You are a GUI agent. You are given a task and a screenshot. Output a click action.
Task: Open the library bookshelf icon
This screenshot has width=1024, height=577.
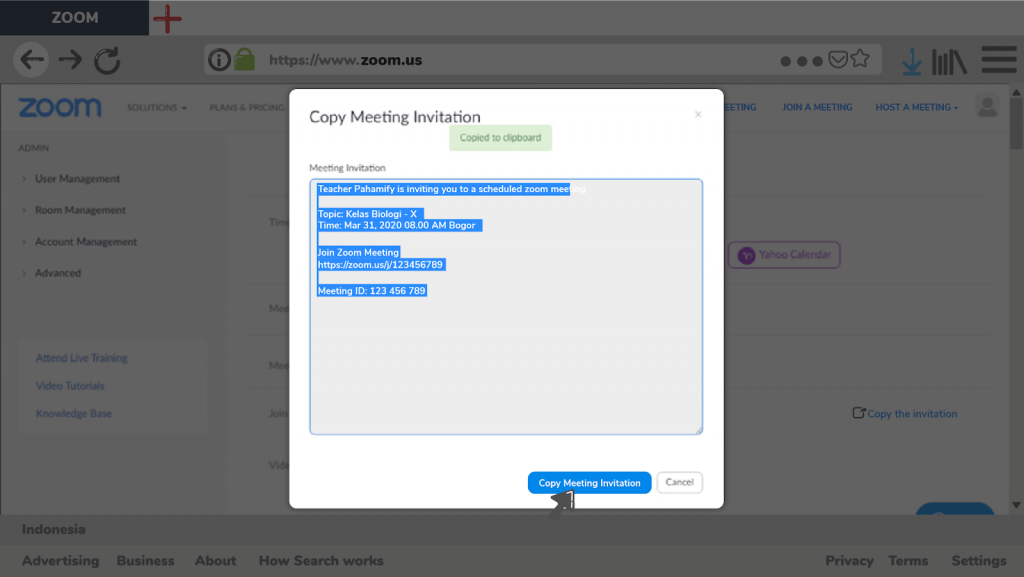click(949, 62)
